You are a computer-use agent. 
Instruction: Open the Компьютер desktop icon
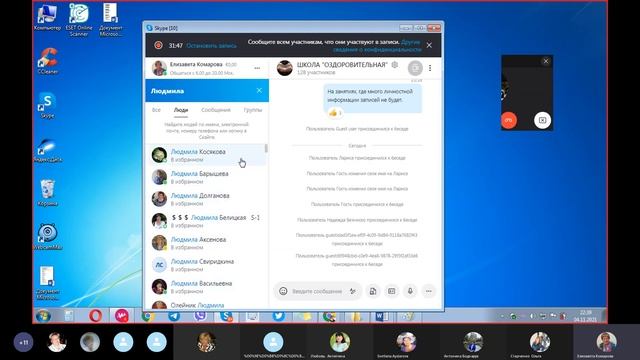tap(47, 18)
